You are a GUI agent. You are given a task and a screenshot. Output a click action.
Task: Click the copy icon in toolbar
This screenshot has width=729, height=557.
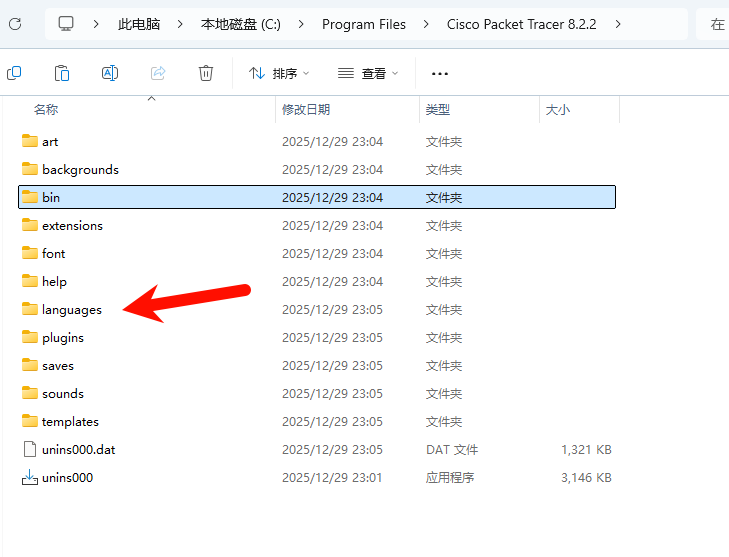pos(14,73)
